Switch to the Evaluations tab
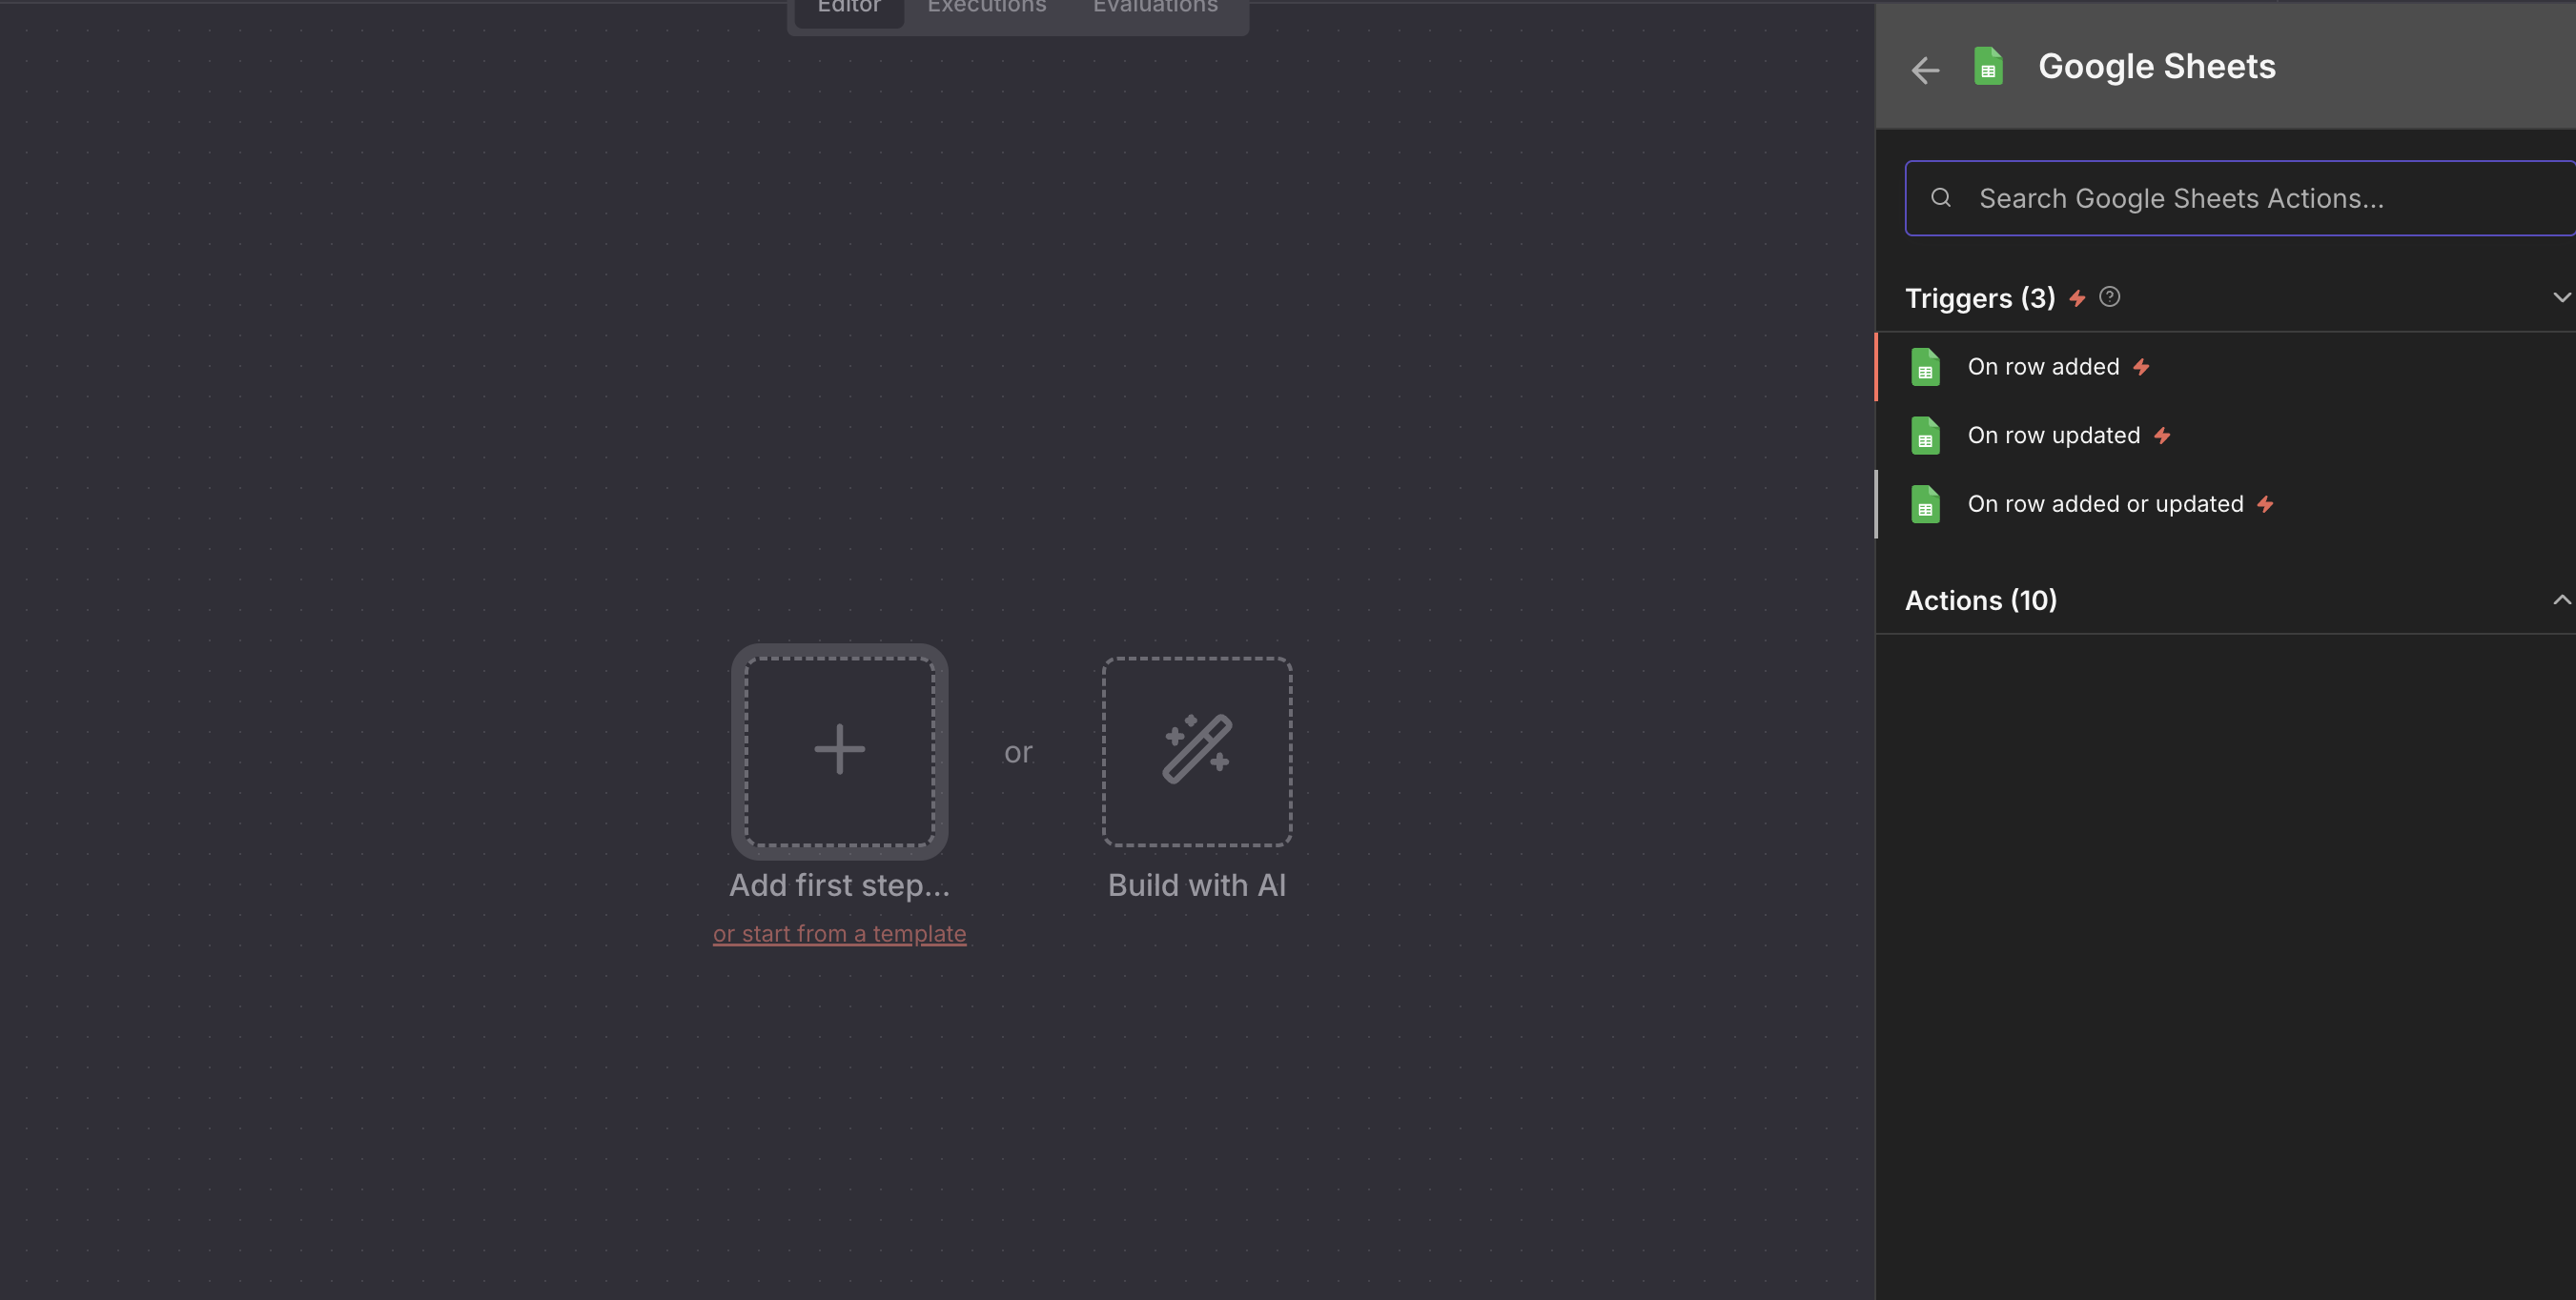 (x=1154, y=8)
